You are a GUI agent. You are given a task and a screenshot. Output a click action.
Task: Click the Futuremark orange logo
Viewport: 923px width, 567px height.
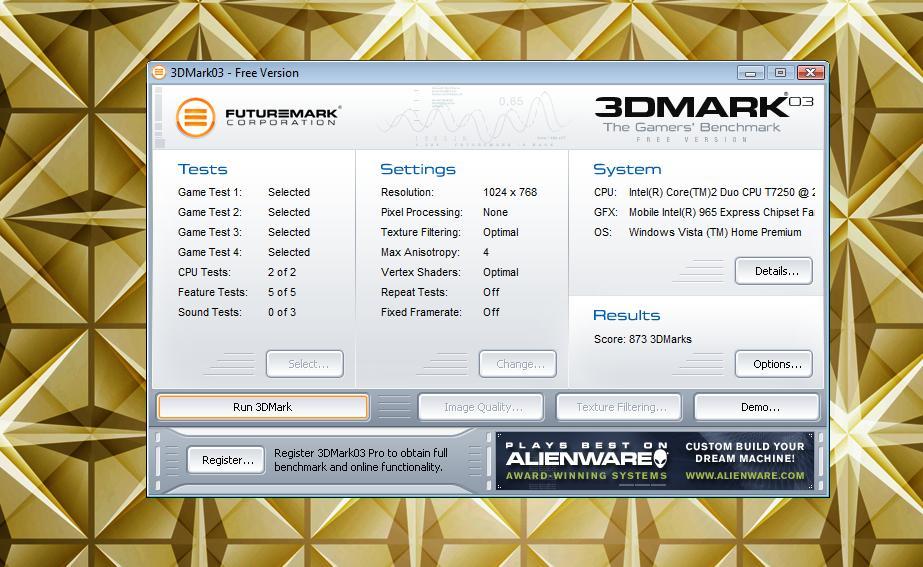195,117
